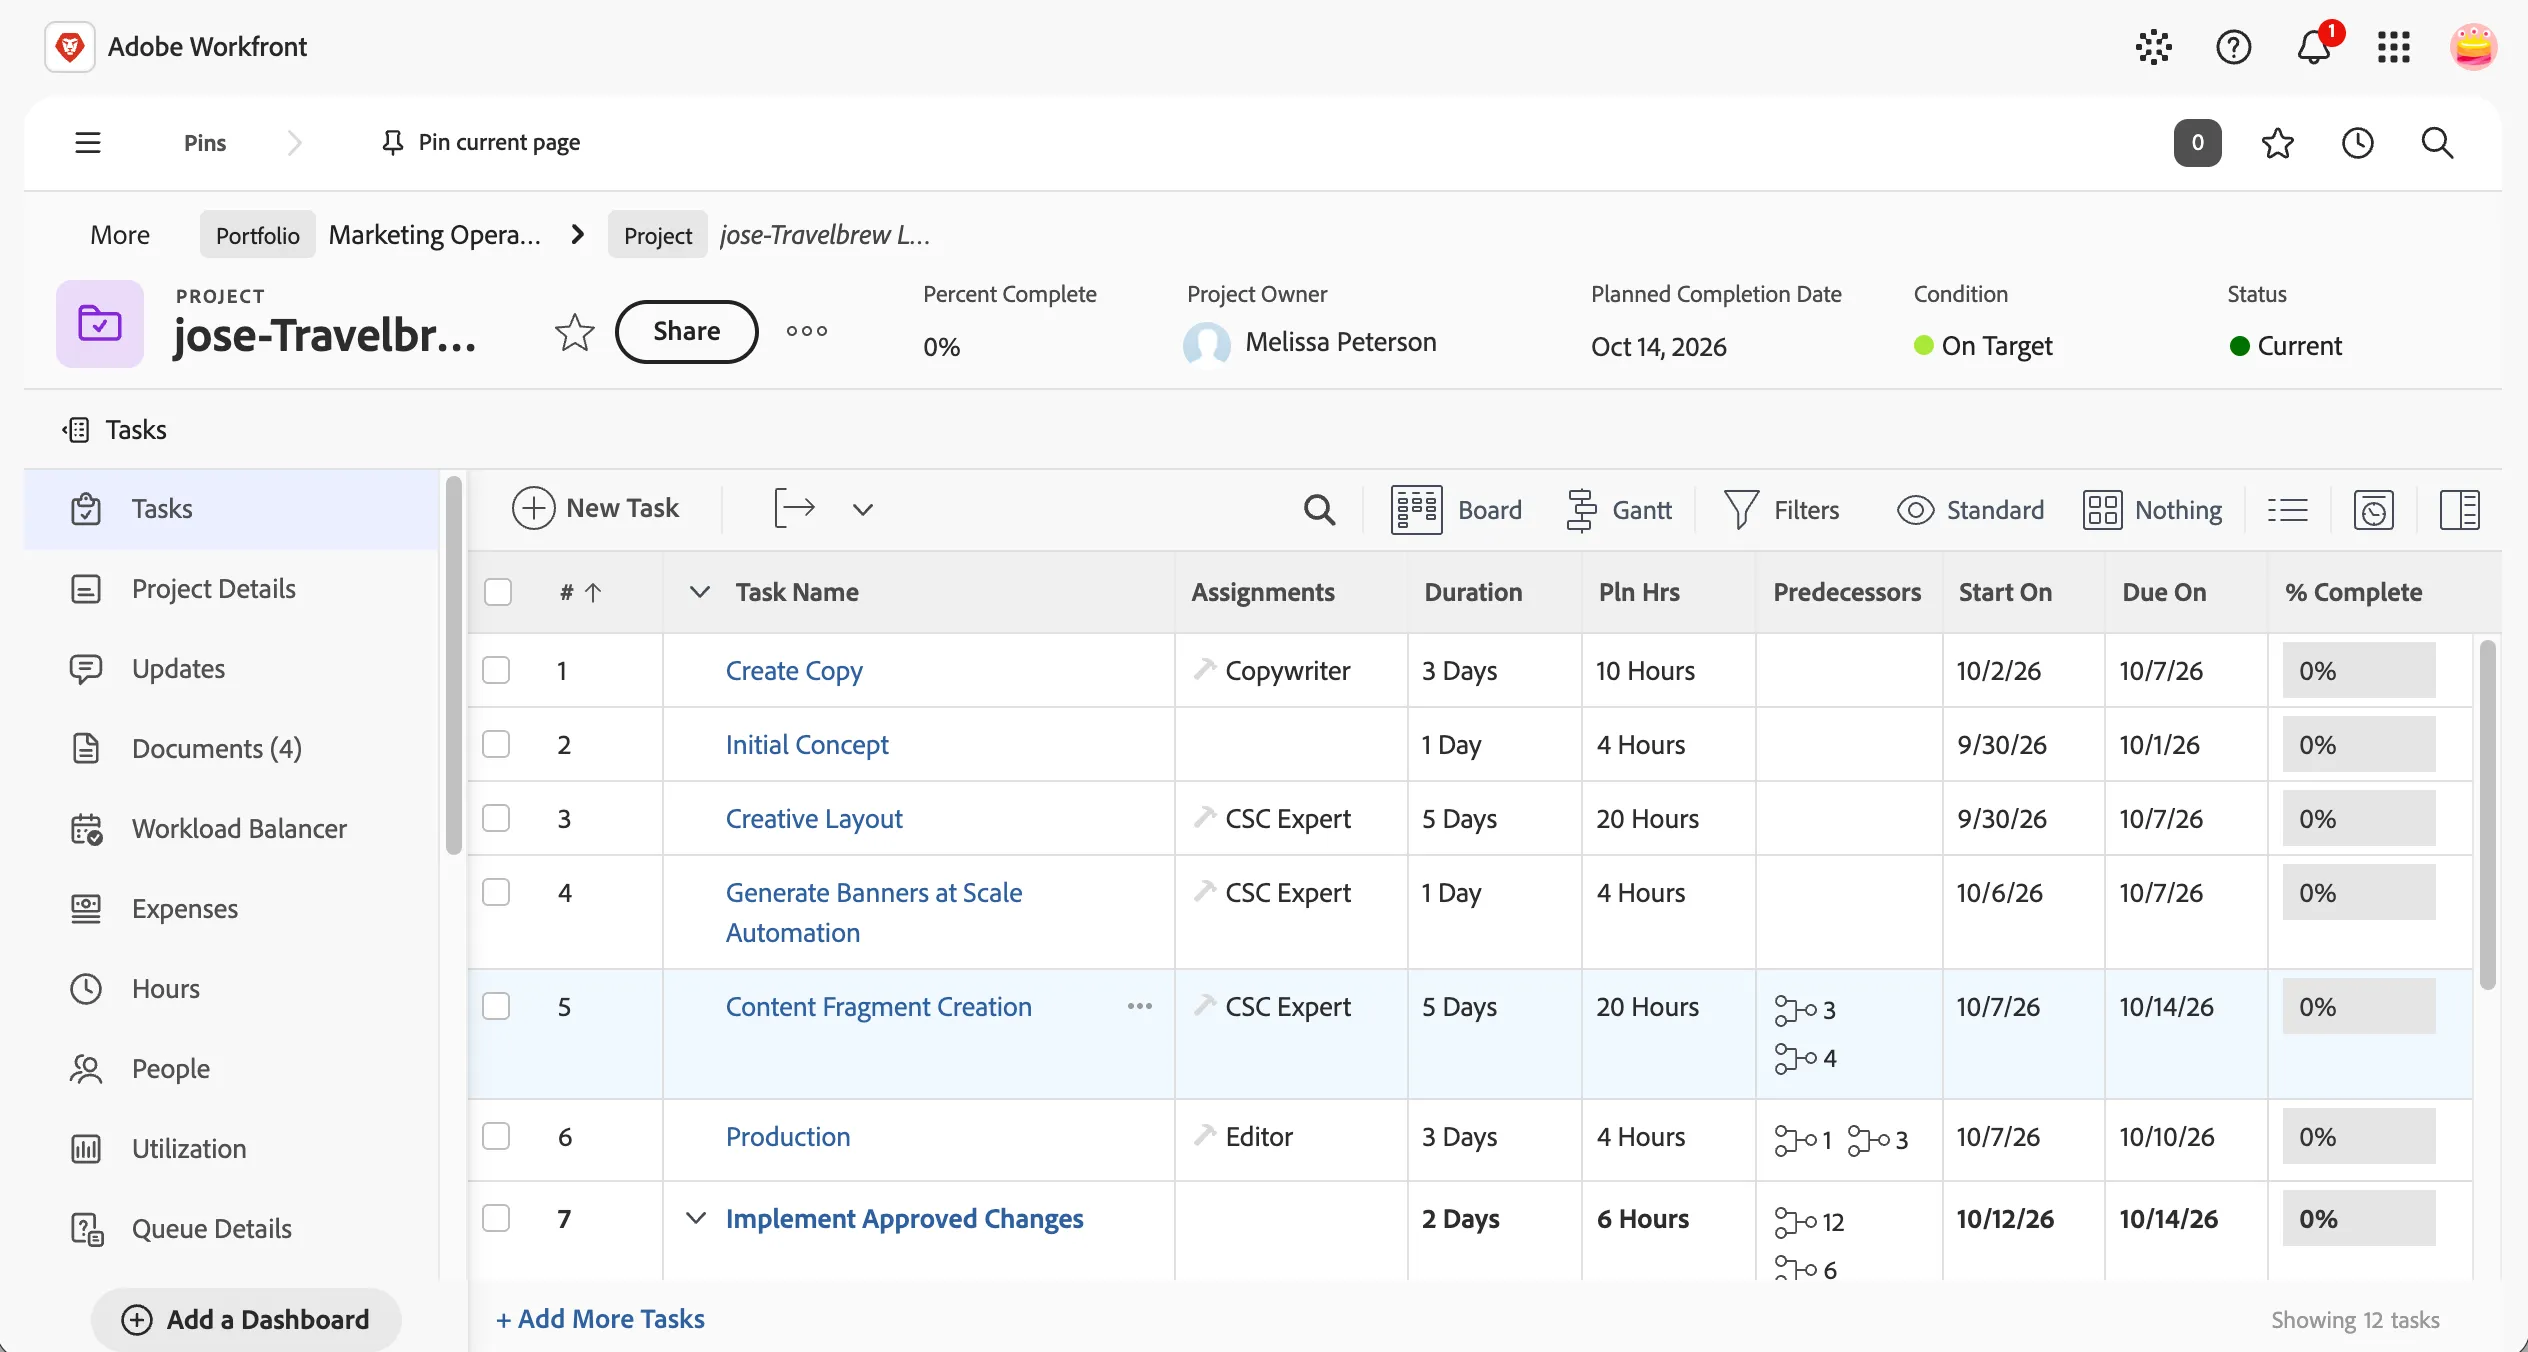Image resolution: width=2528 pixels, height=1352 pixels.
Task: Edit Production percent complete bar
Action: [2358, 1136]
